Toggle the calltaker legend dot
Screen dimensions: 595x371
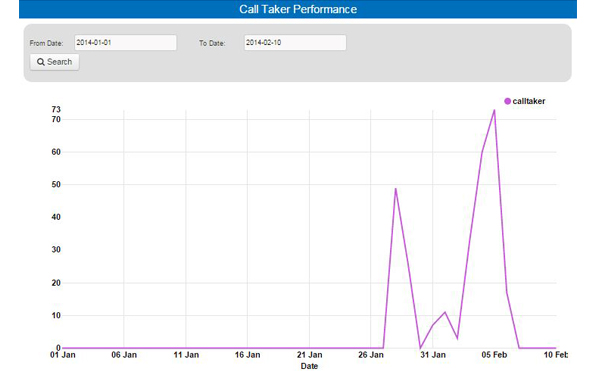(x=507, y=101)
